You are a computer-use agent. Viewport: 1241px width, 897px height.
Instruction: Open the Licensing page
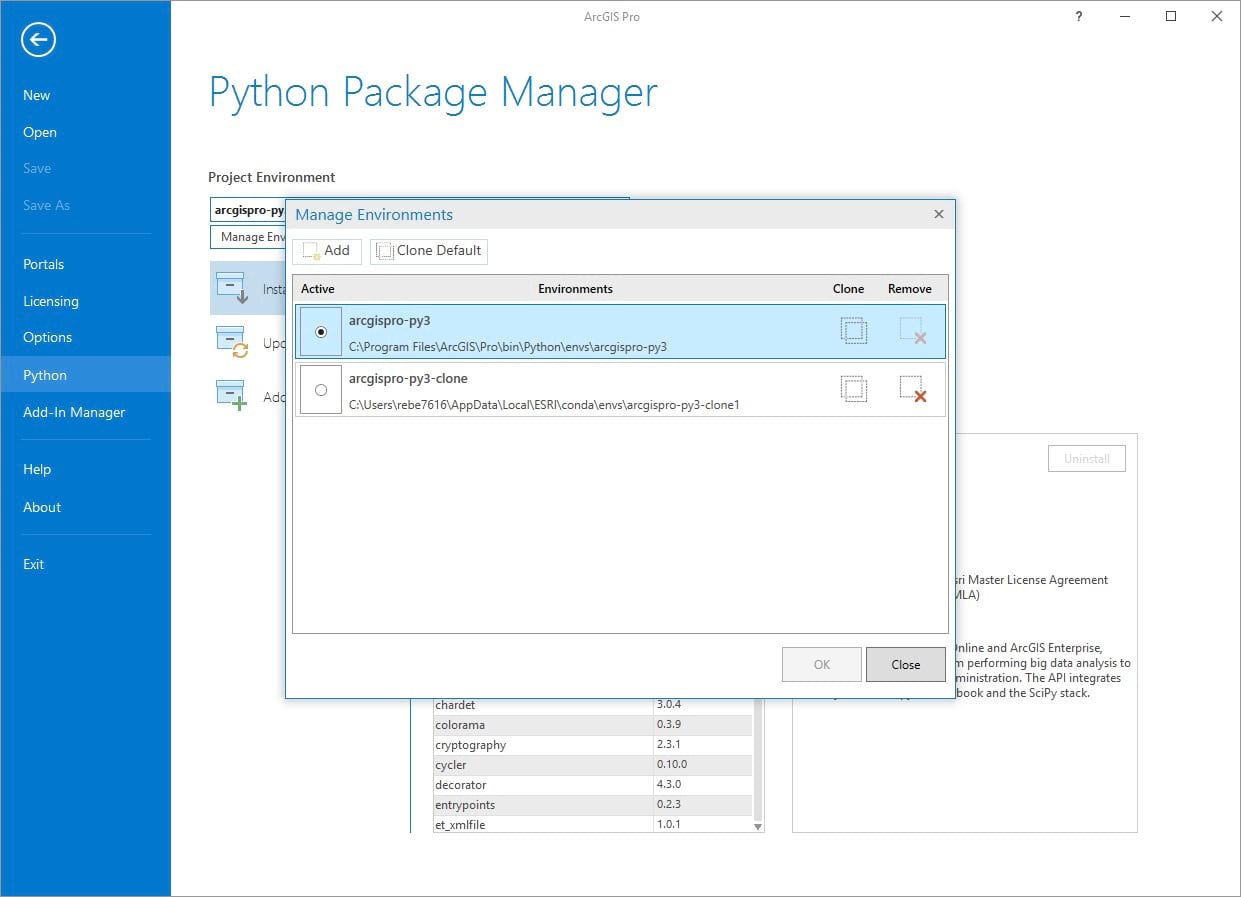pyautogui.click(x=50, y=301)
